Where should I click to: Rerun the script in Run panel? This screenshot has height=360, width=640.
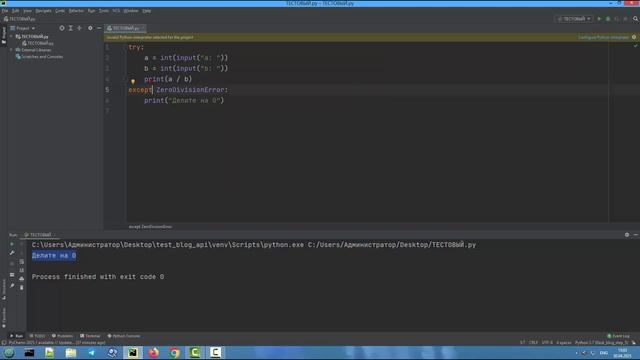point(12,244)
